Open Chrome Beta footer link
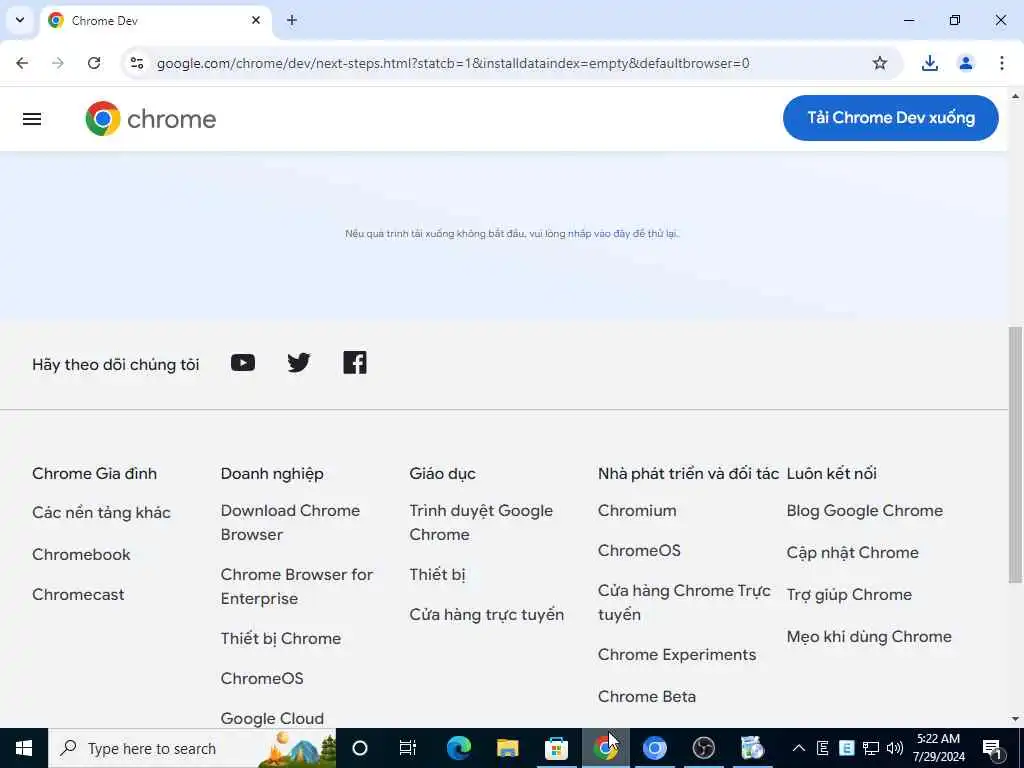 pos(647,697)
